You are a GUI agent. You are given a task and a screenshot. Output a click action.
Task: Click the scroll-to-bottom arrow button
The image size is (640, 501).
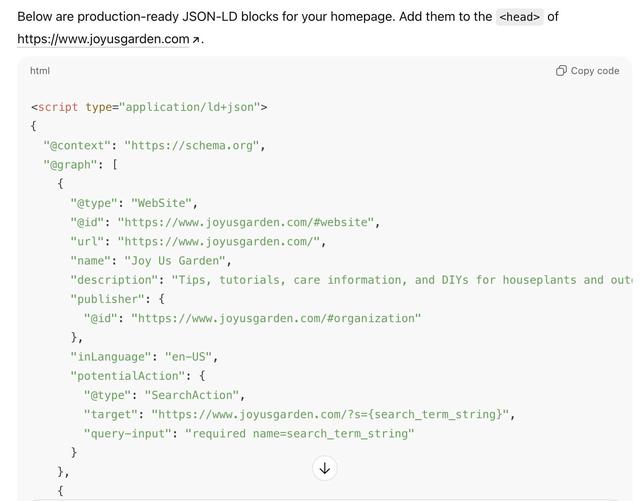[325, 468]
